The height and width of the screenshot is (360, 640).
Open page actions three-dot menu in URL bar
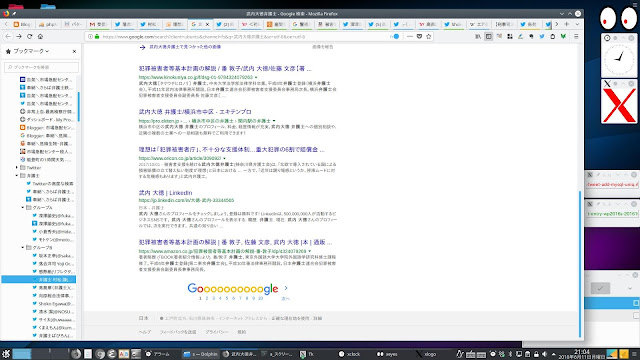(410, 36)
